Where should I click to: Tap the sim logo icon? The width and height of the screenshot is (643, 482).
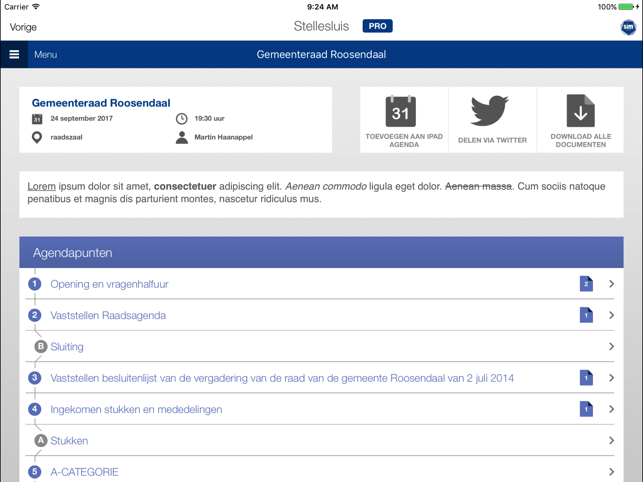point(628,27)
